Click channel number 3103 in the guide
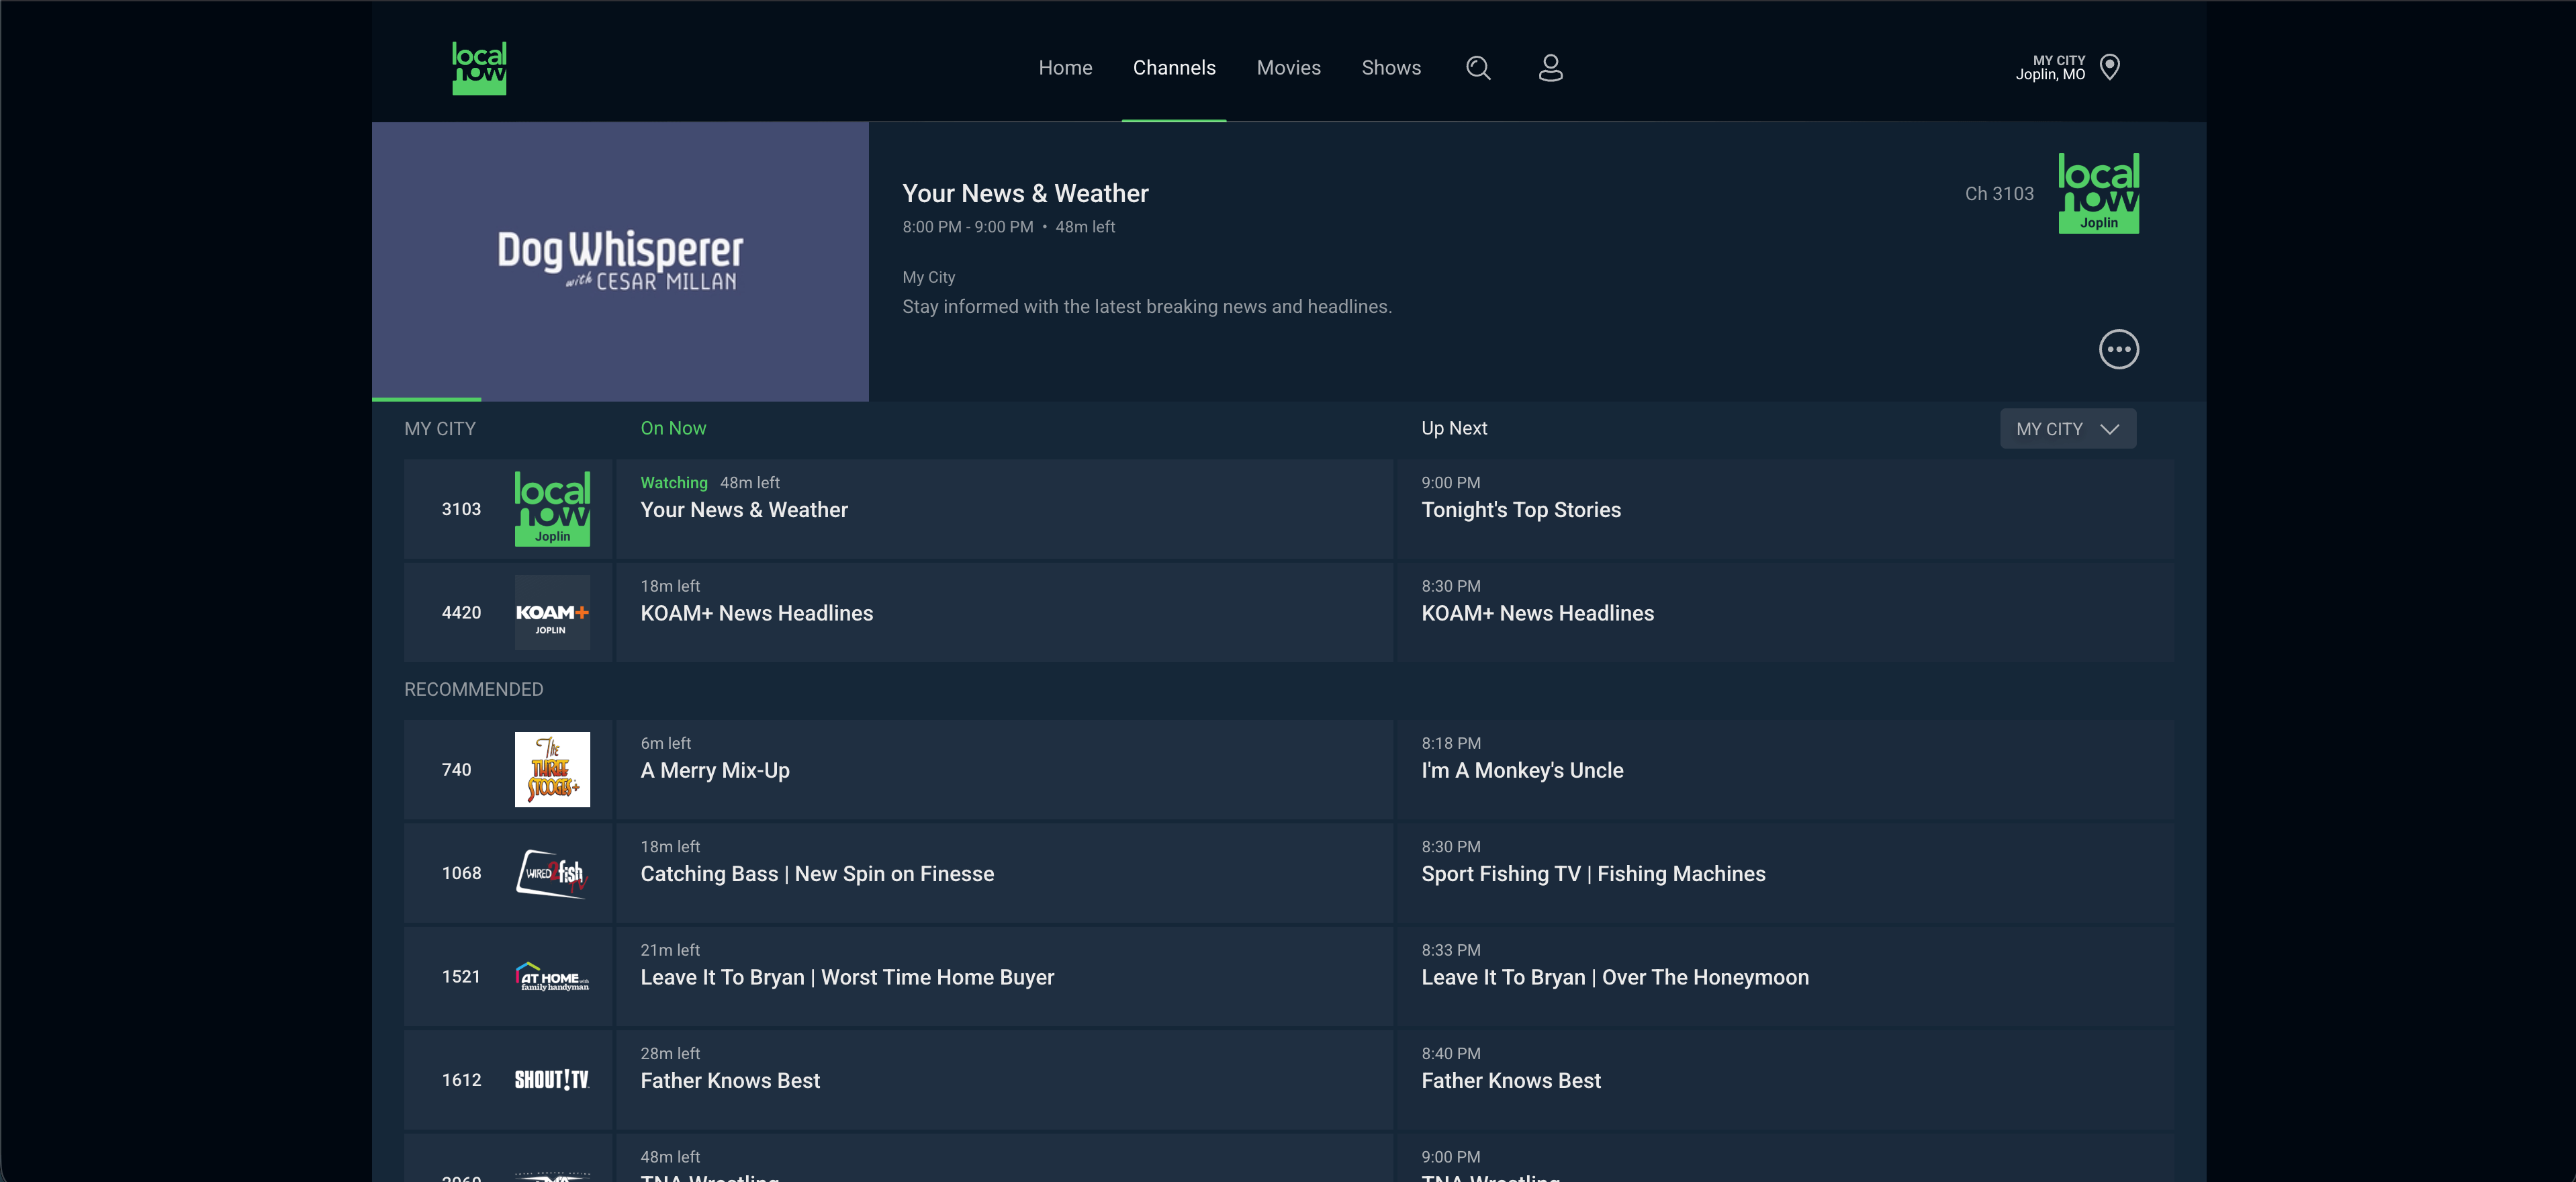Image resolution: width=2576 pixels, height=1182 pixels. click(x=461, y=509)
